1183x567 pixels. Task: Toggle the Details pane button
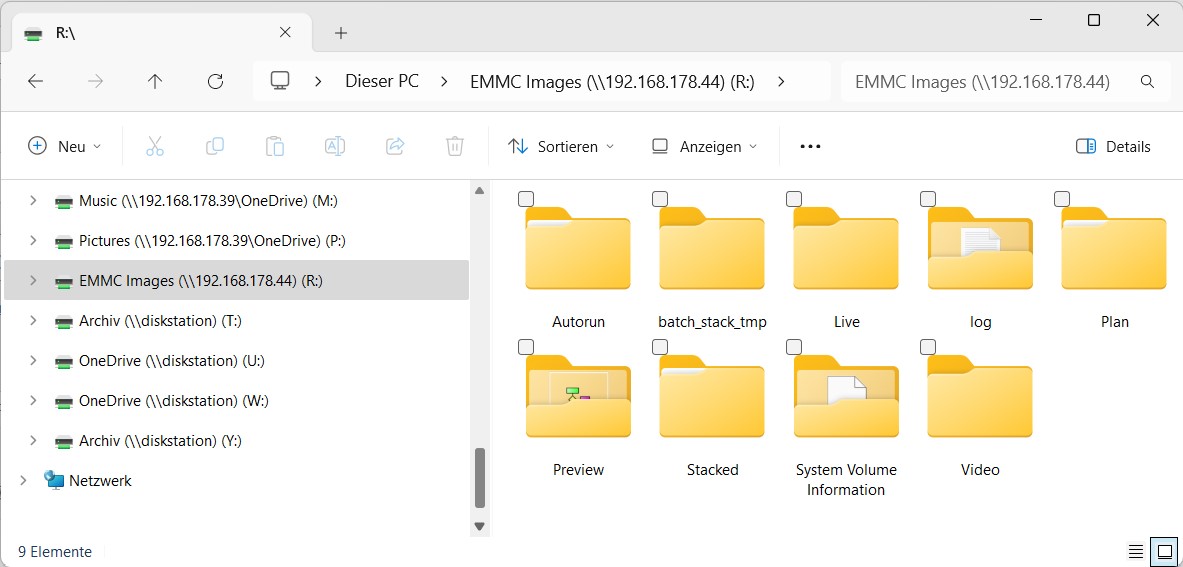(1113, 146)
